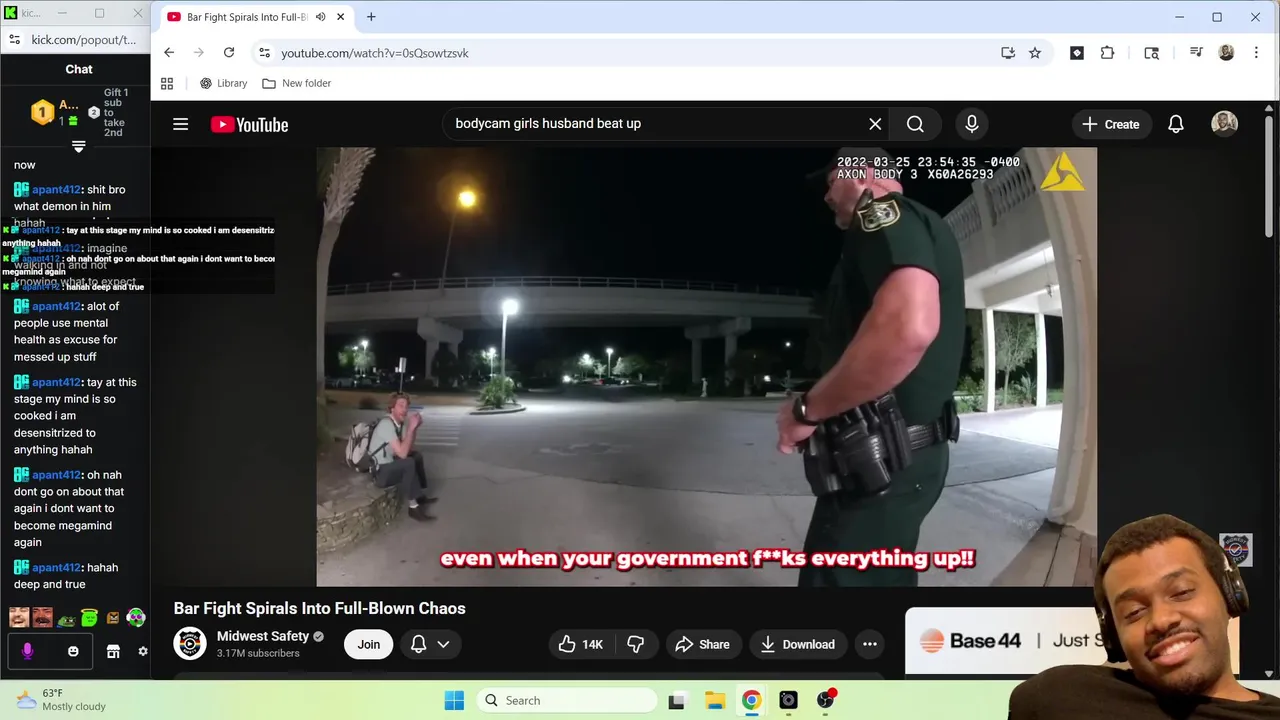Open the three-dot more actions menu
This screenshot has height=720, width=1280.
[x=870, y=644]
